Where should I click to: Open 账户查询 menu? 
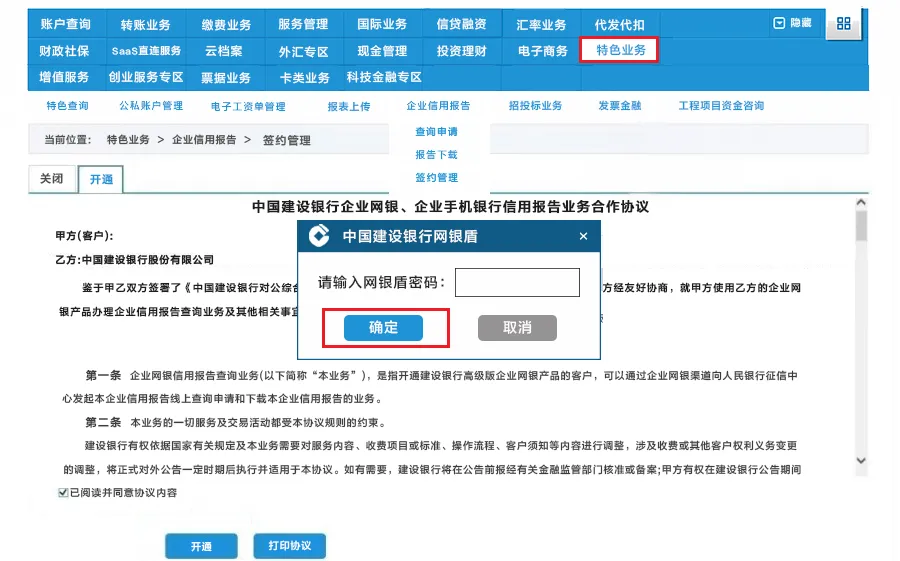point(65,24)
